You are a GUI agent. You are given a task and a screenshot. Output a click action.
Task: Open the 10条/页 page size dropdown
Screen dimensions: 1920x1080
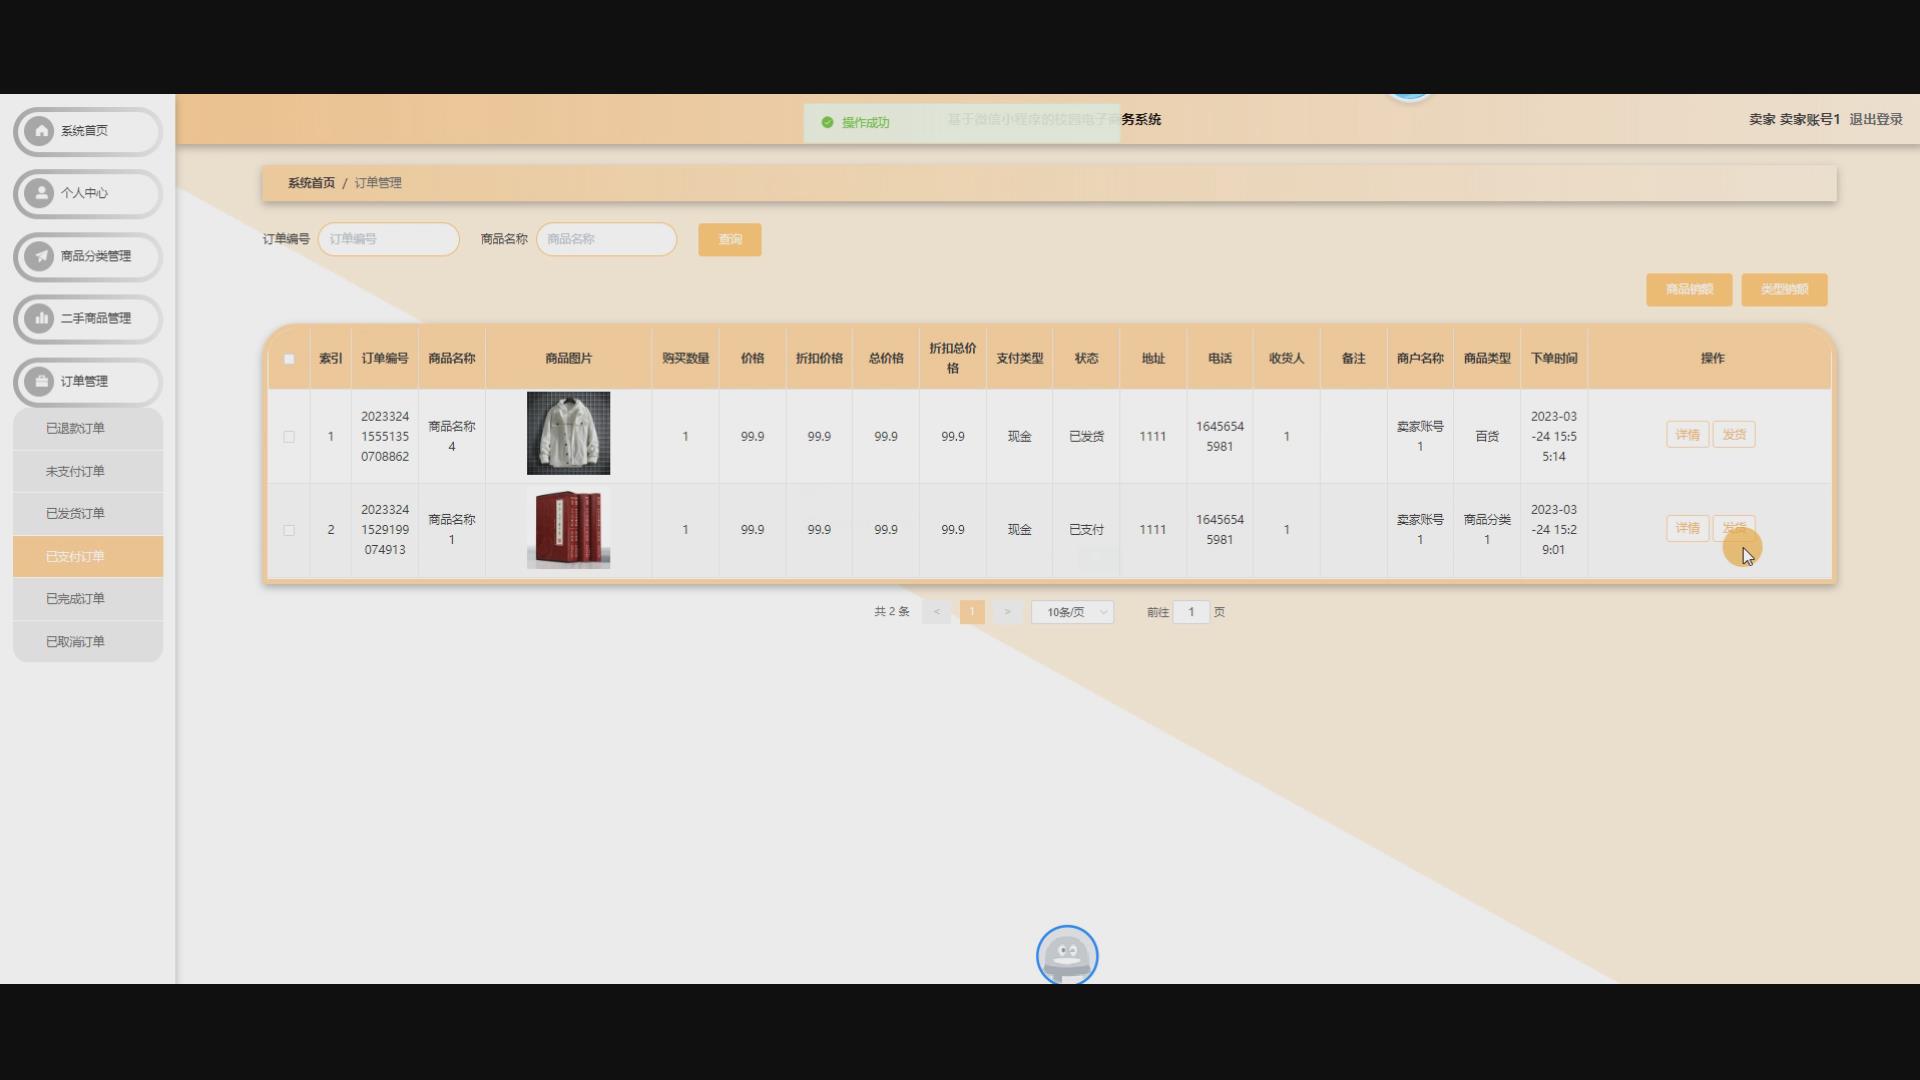(x=1072, y=612)
